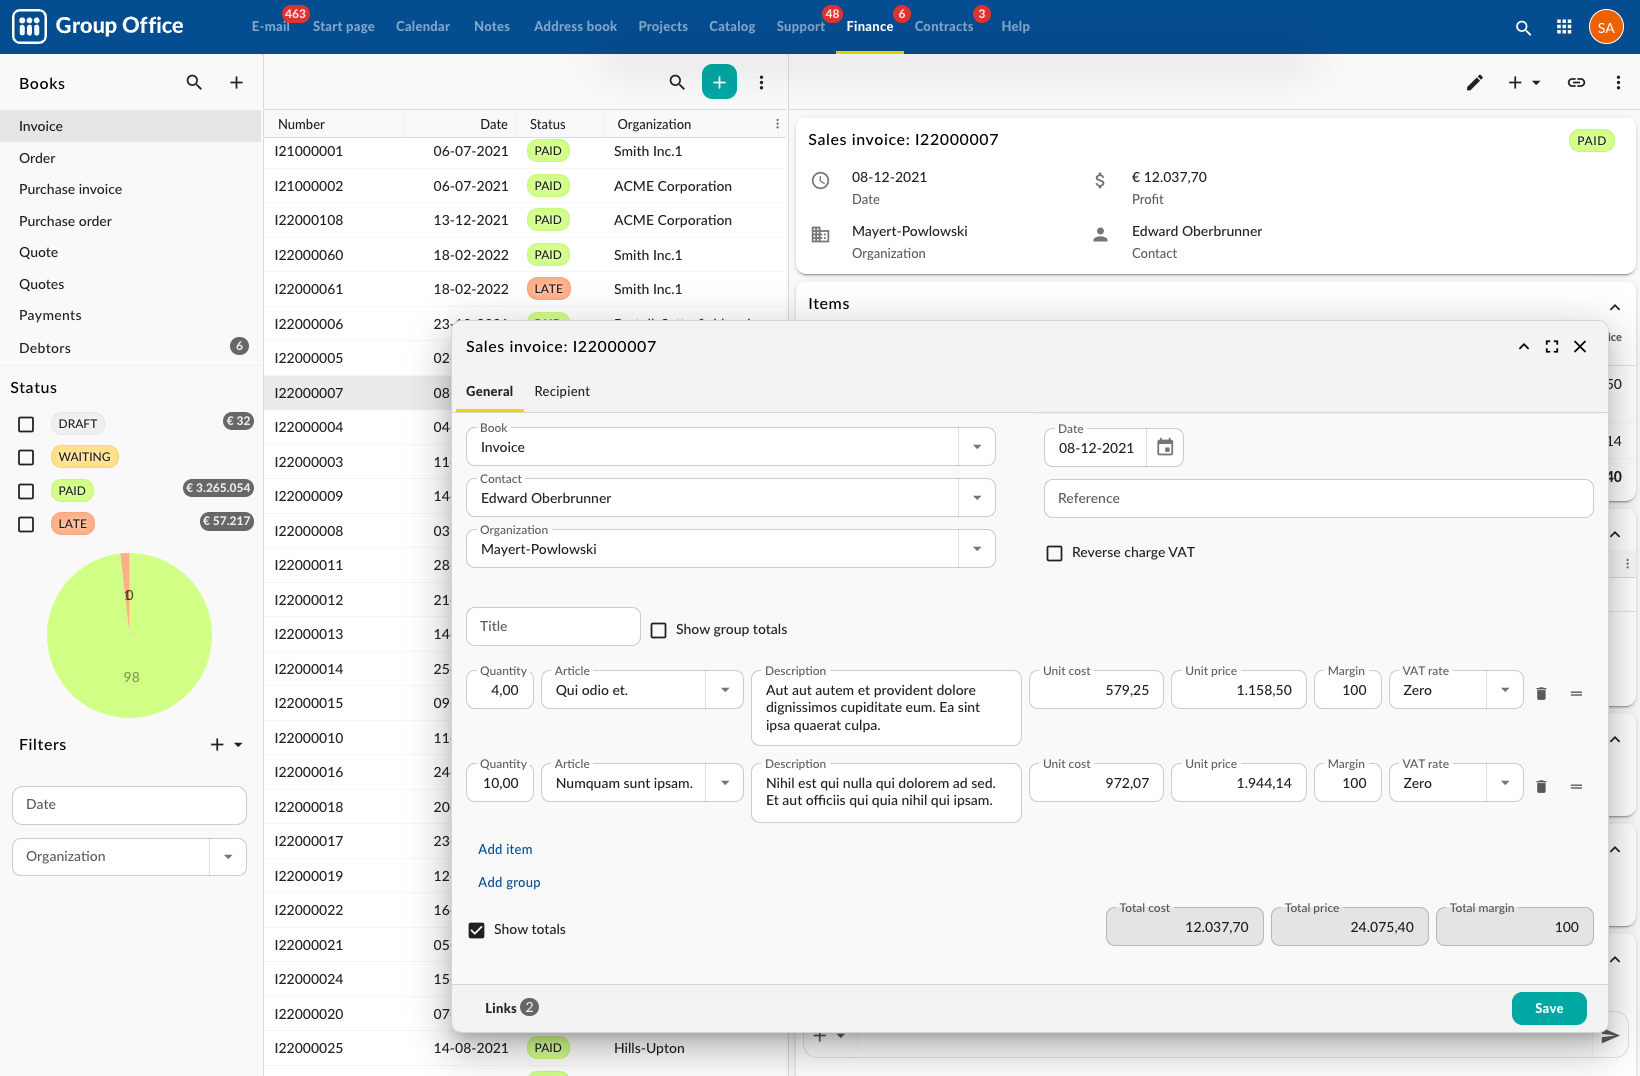Add a new book with plus icon
The image size is (1640, 1076).
click(x=236, y=83)
